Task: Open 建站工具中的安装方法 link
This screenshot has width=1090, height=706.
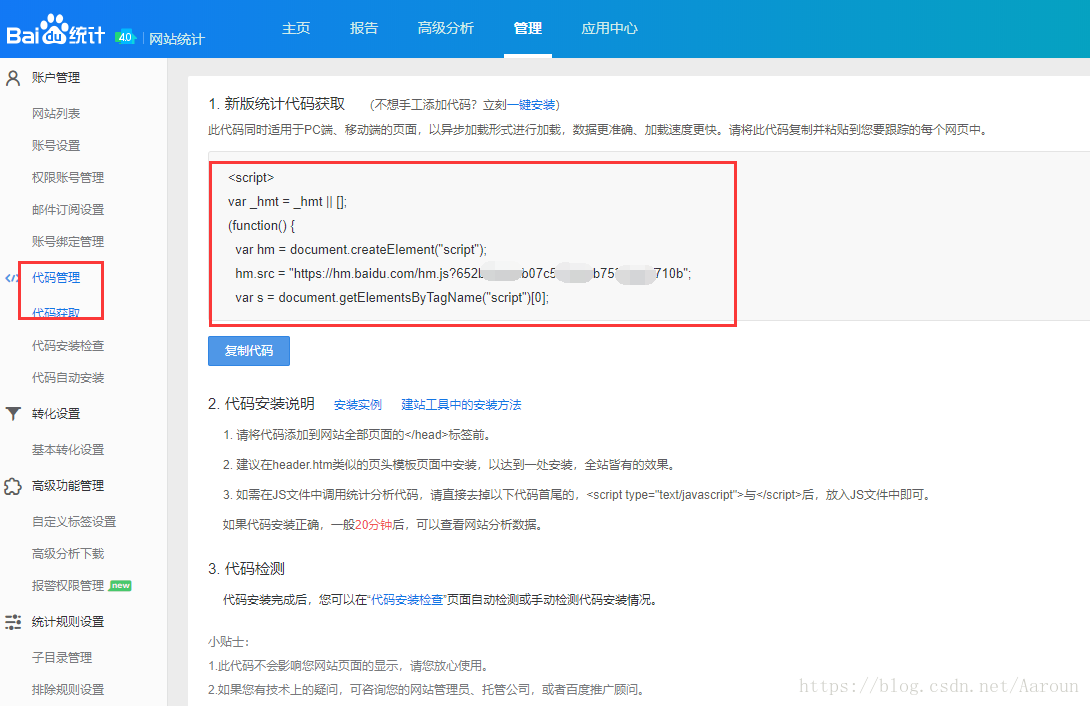Action: click(x=461, y=405)
